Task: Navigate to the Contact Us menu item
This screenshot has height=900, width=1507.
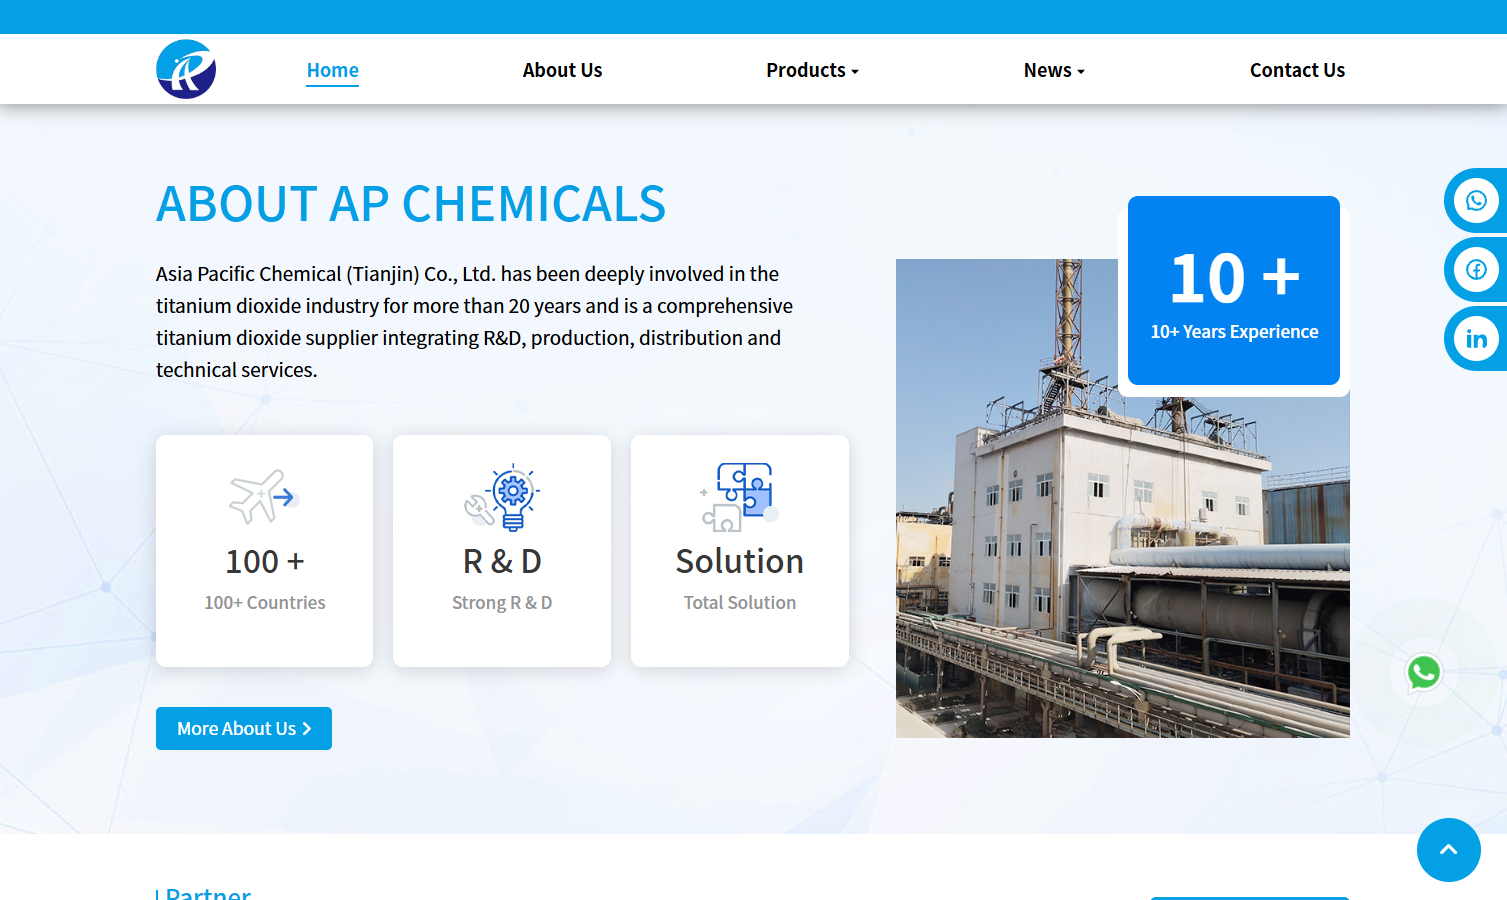Action: (x=1297, y=69)
